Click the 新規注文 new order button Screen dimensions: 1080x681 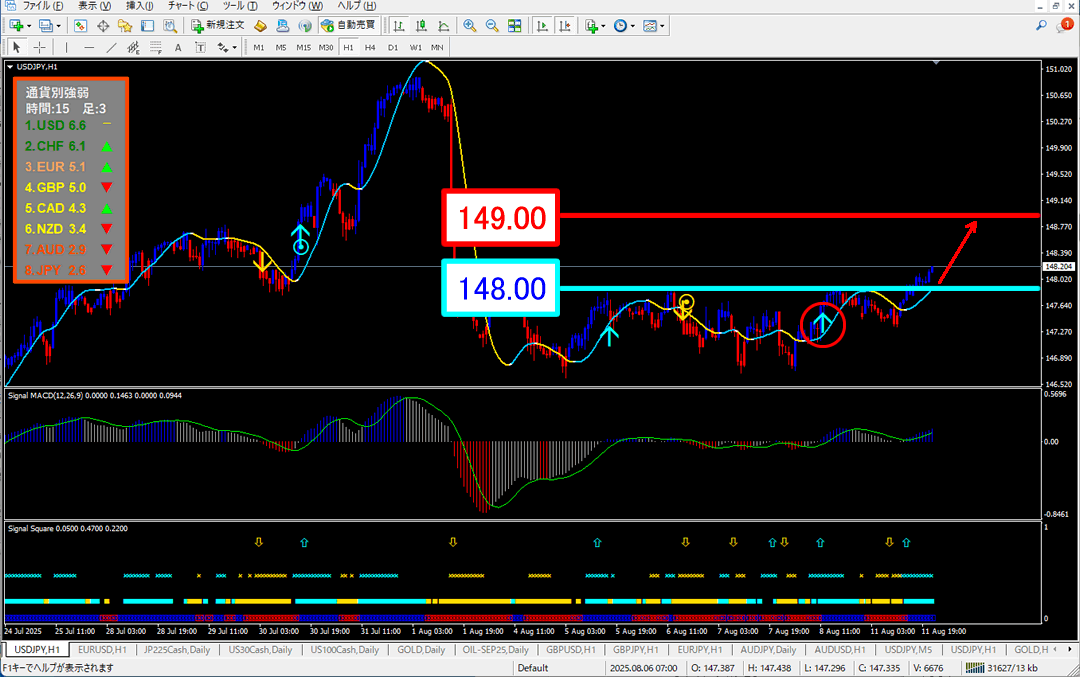[x=218, y=25]
